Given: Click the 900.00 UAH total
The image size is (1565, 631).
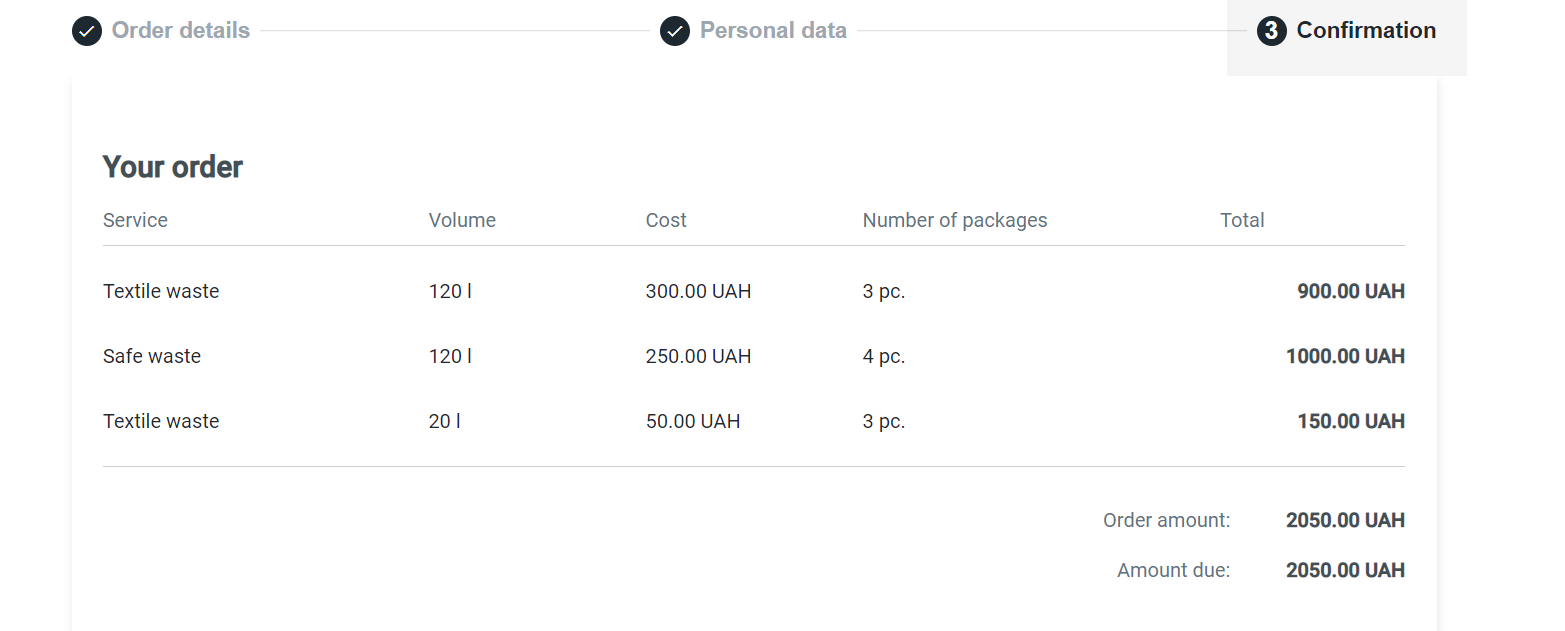Looking at the screenshot, I should click(1350, 292).
